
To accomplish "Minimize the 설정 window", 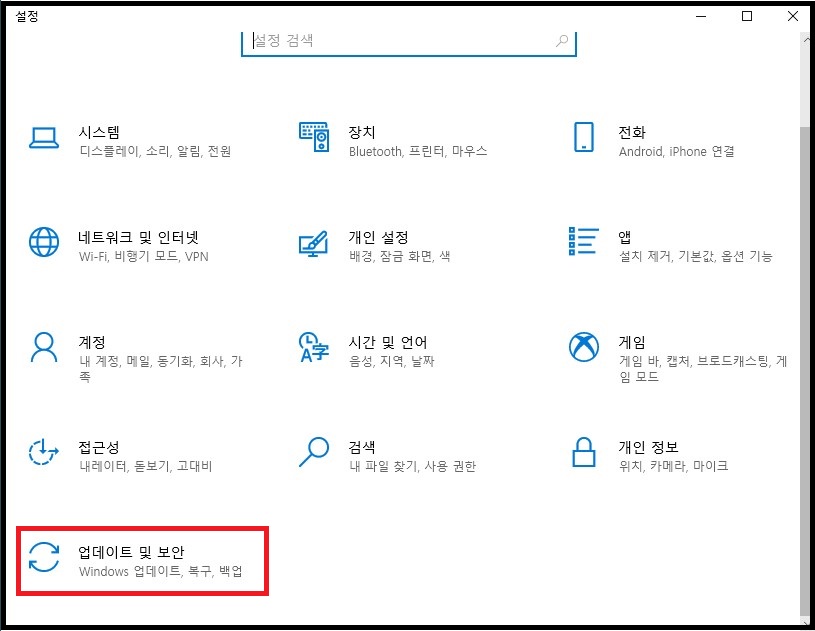I will pyautogui.click(x=701, y=16).
